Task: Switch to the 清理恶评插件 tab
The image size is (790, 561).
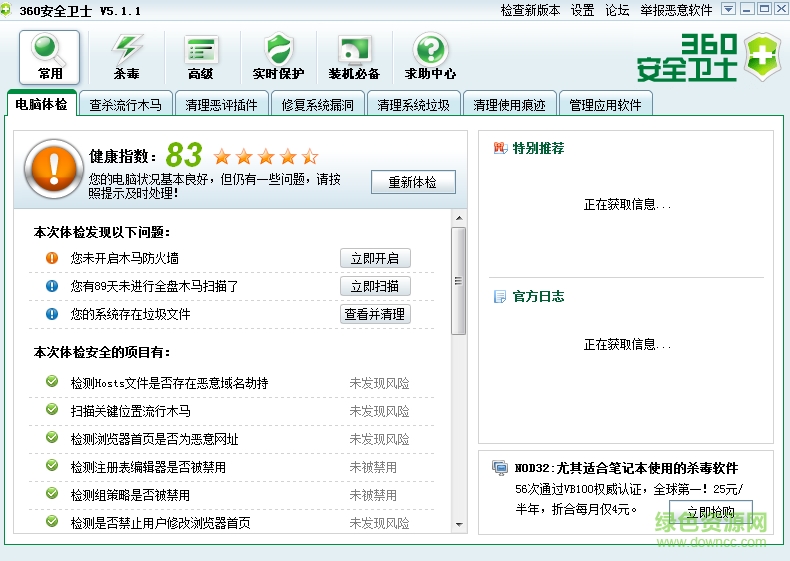Action: tap(221, 105)
